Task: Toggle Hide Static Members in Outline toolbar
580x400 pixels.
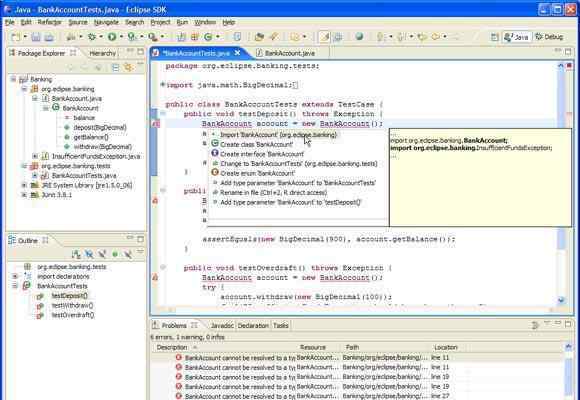Action: (102, 254)
